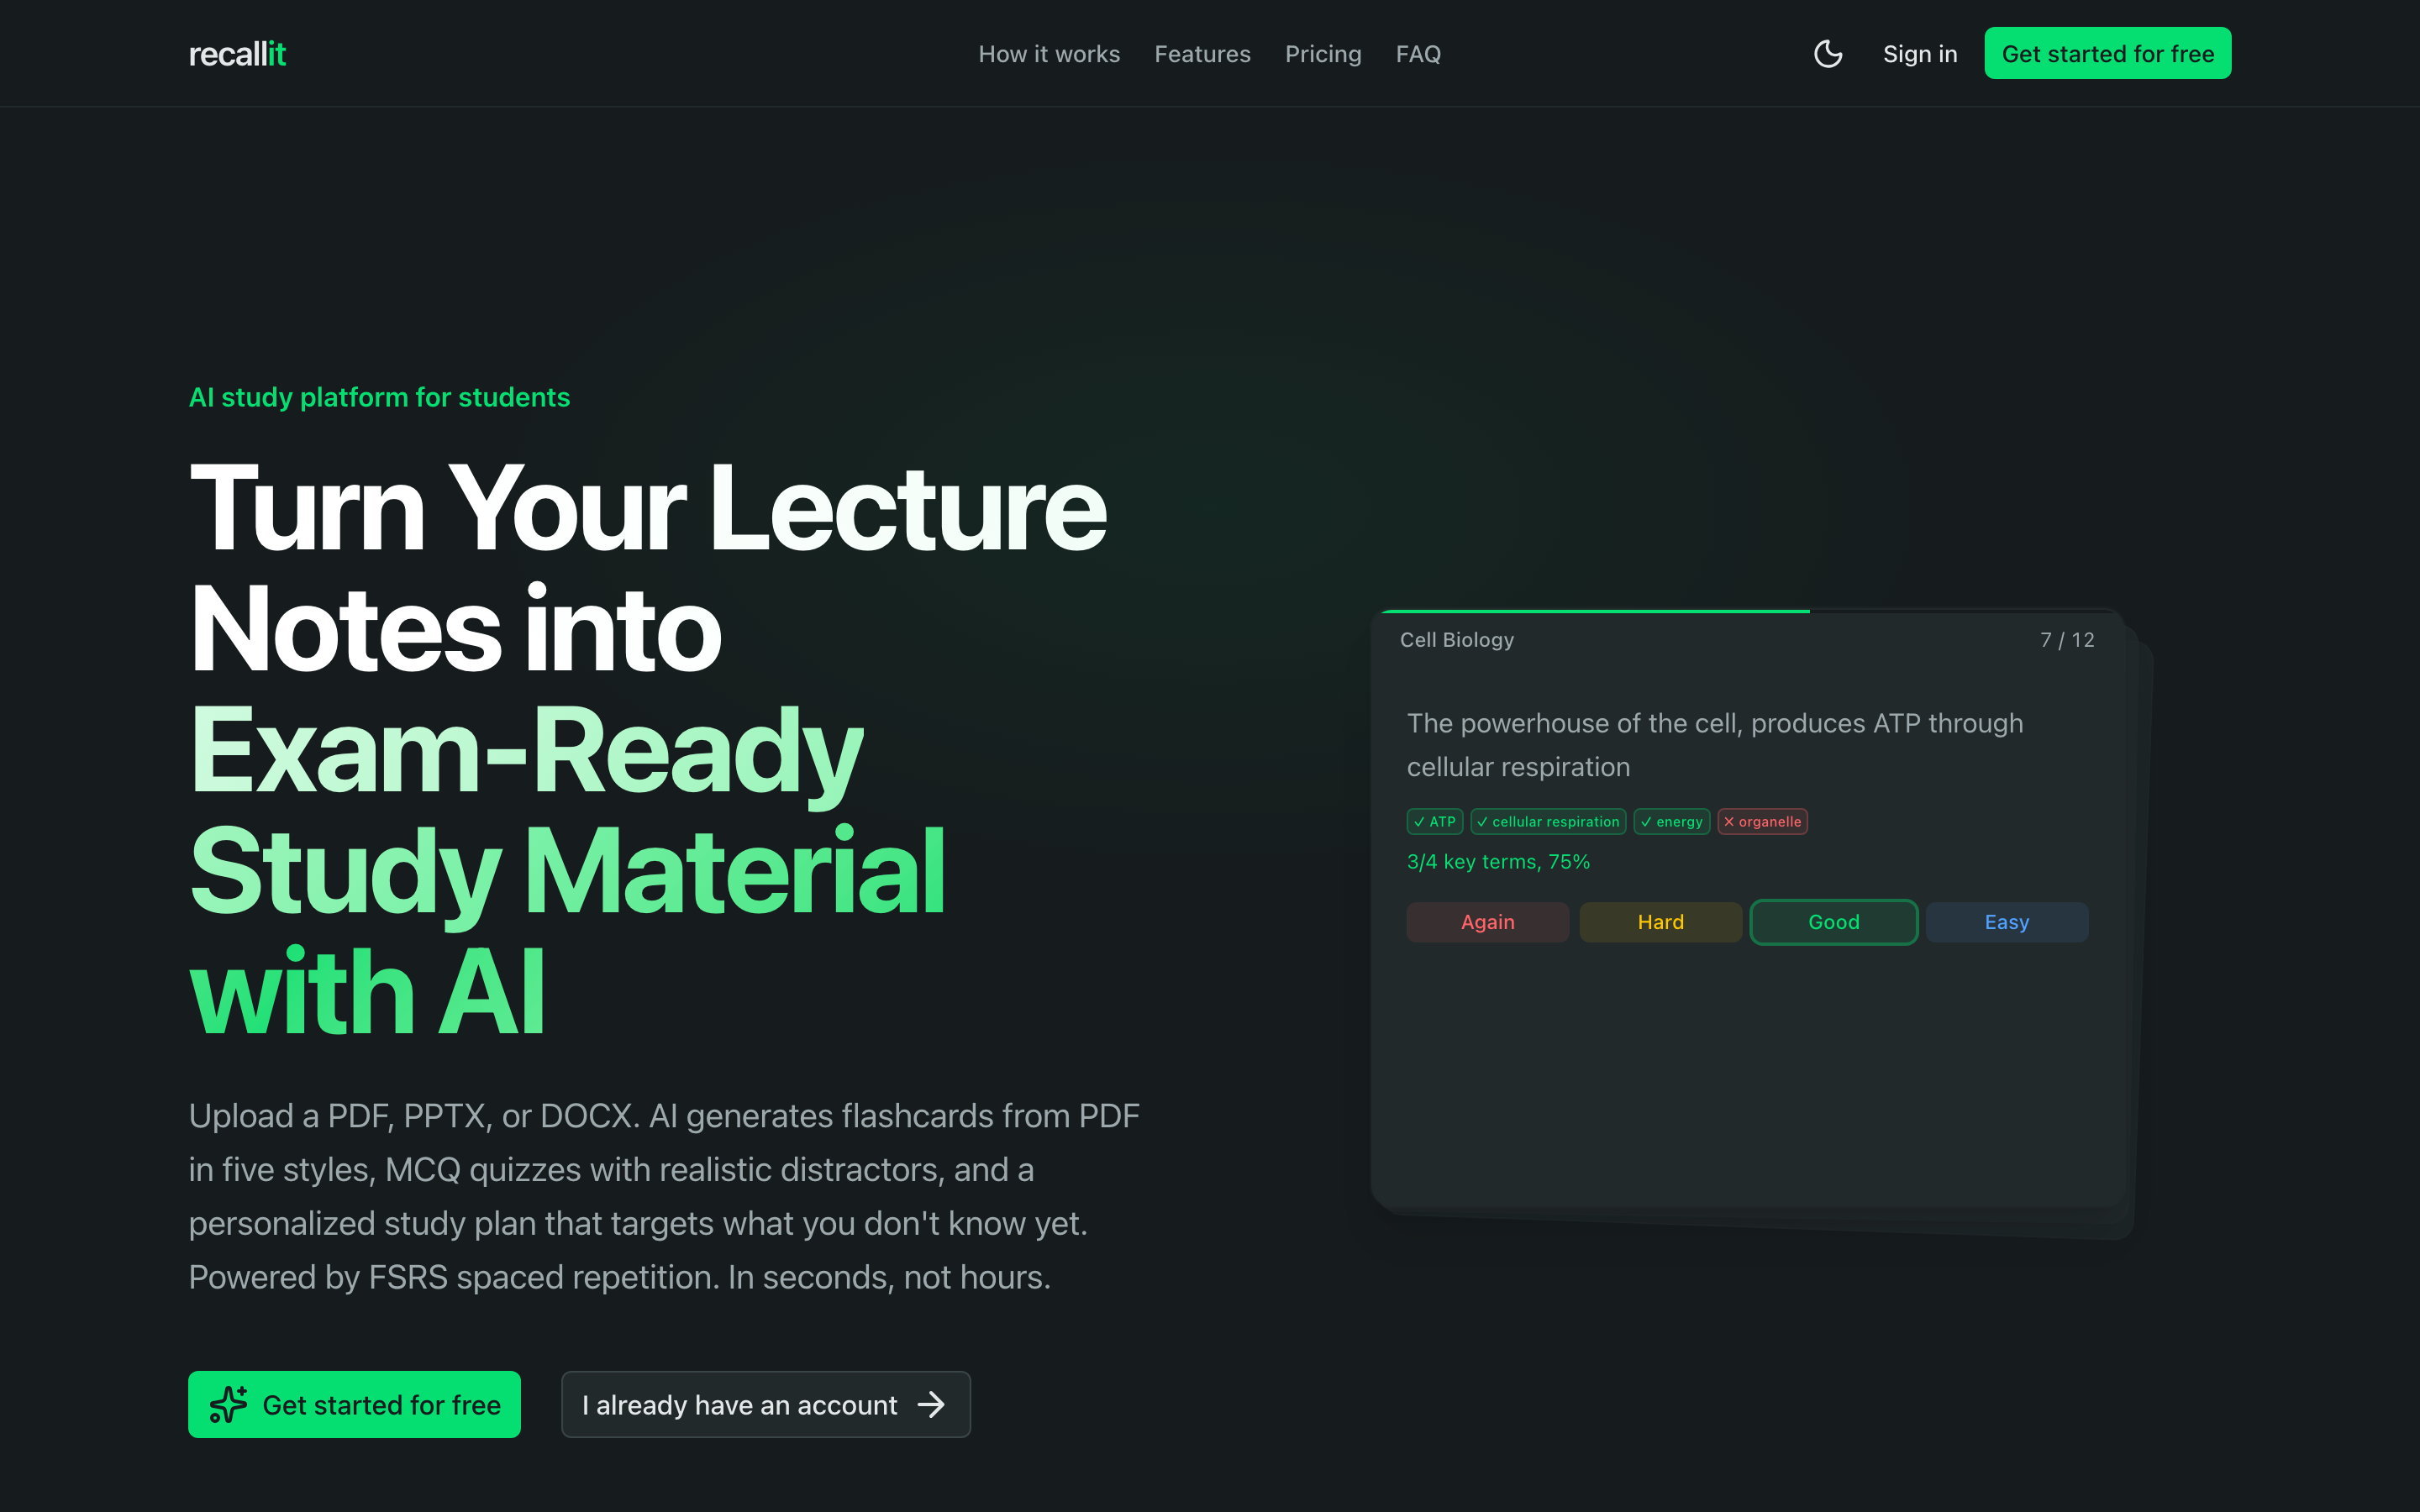
Task: Click the checkmark energy key term tag
Action: (x=1671, y=822)
